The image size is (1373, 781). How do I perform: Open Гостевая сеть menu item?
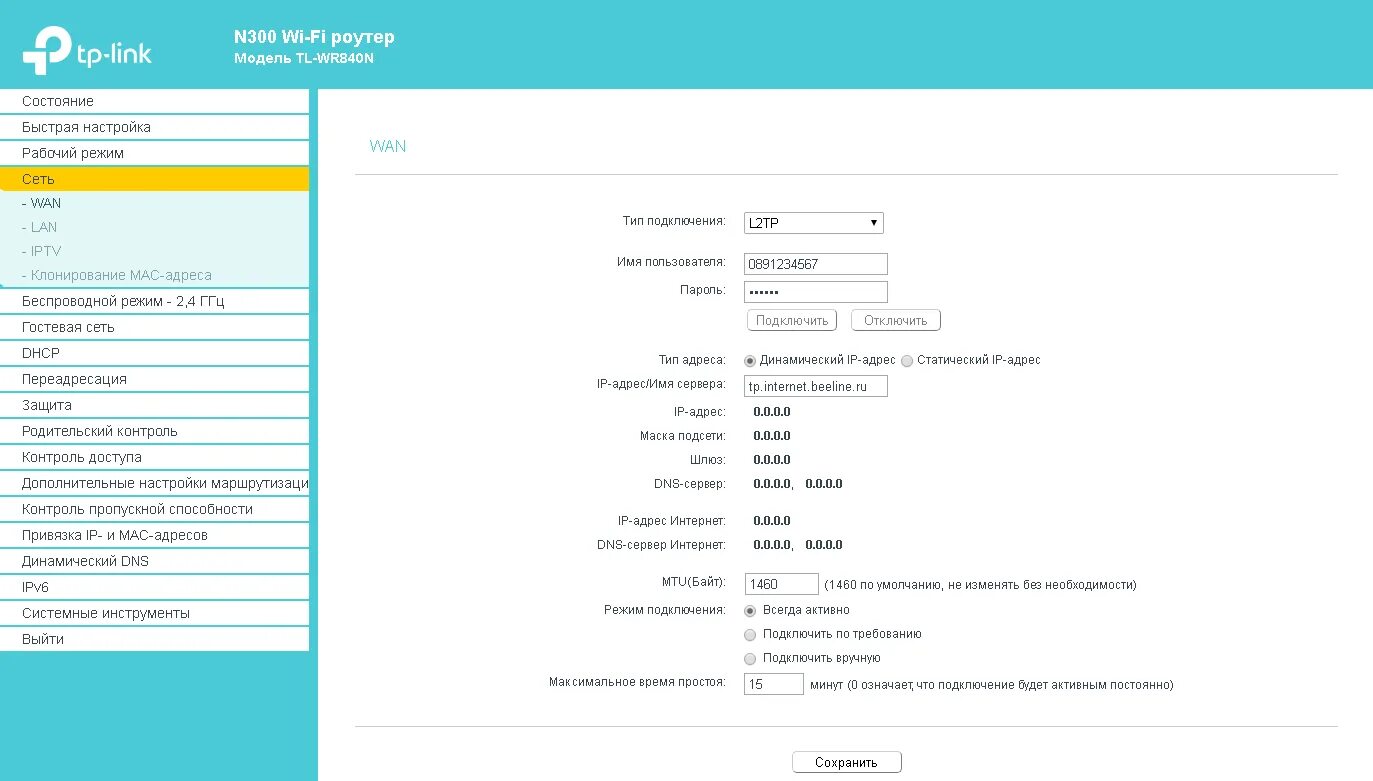click(x=154, y=327)
